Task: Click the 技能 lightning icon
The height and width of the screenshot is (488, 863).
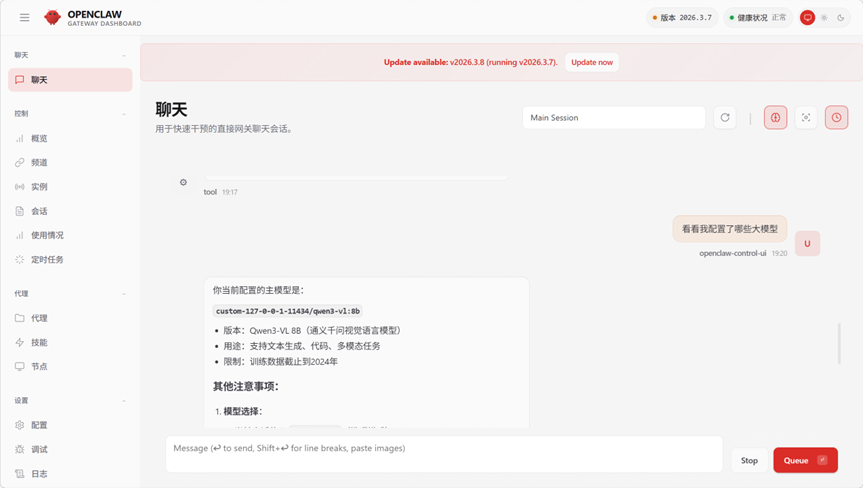Action: coord(20,342)
